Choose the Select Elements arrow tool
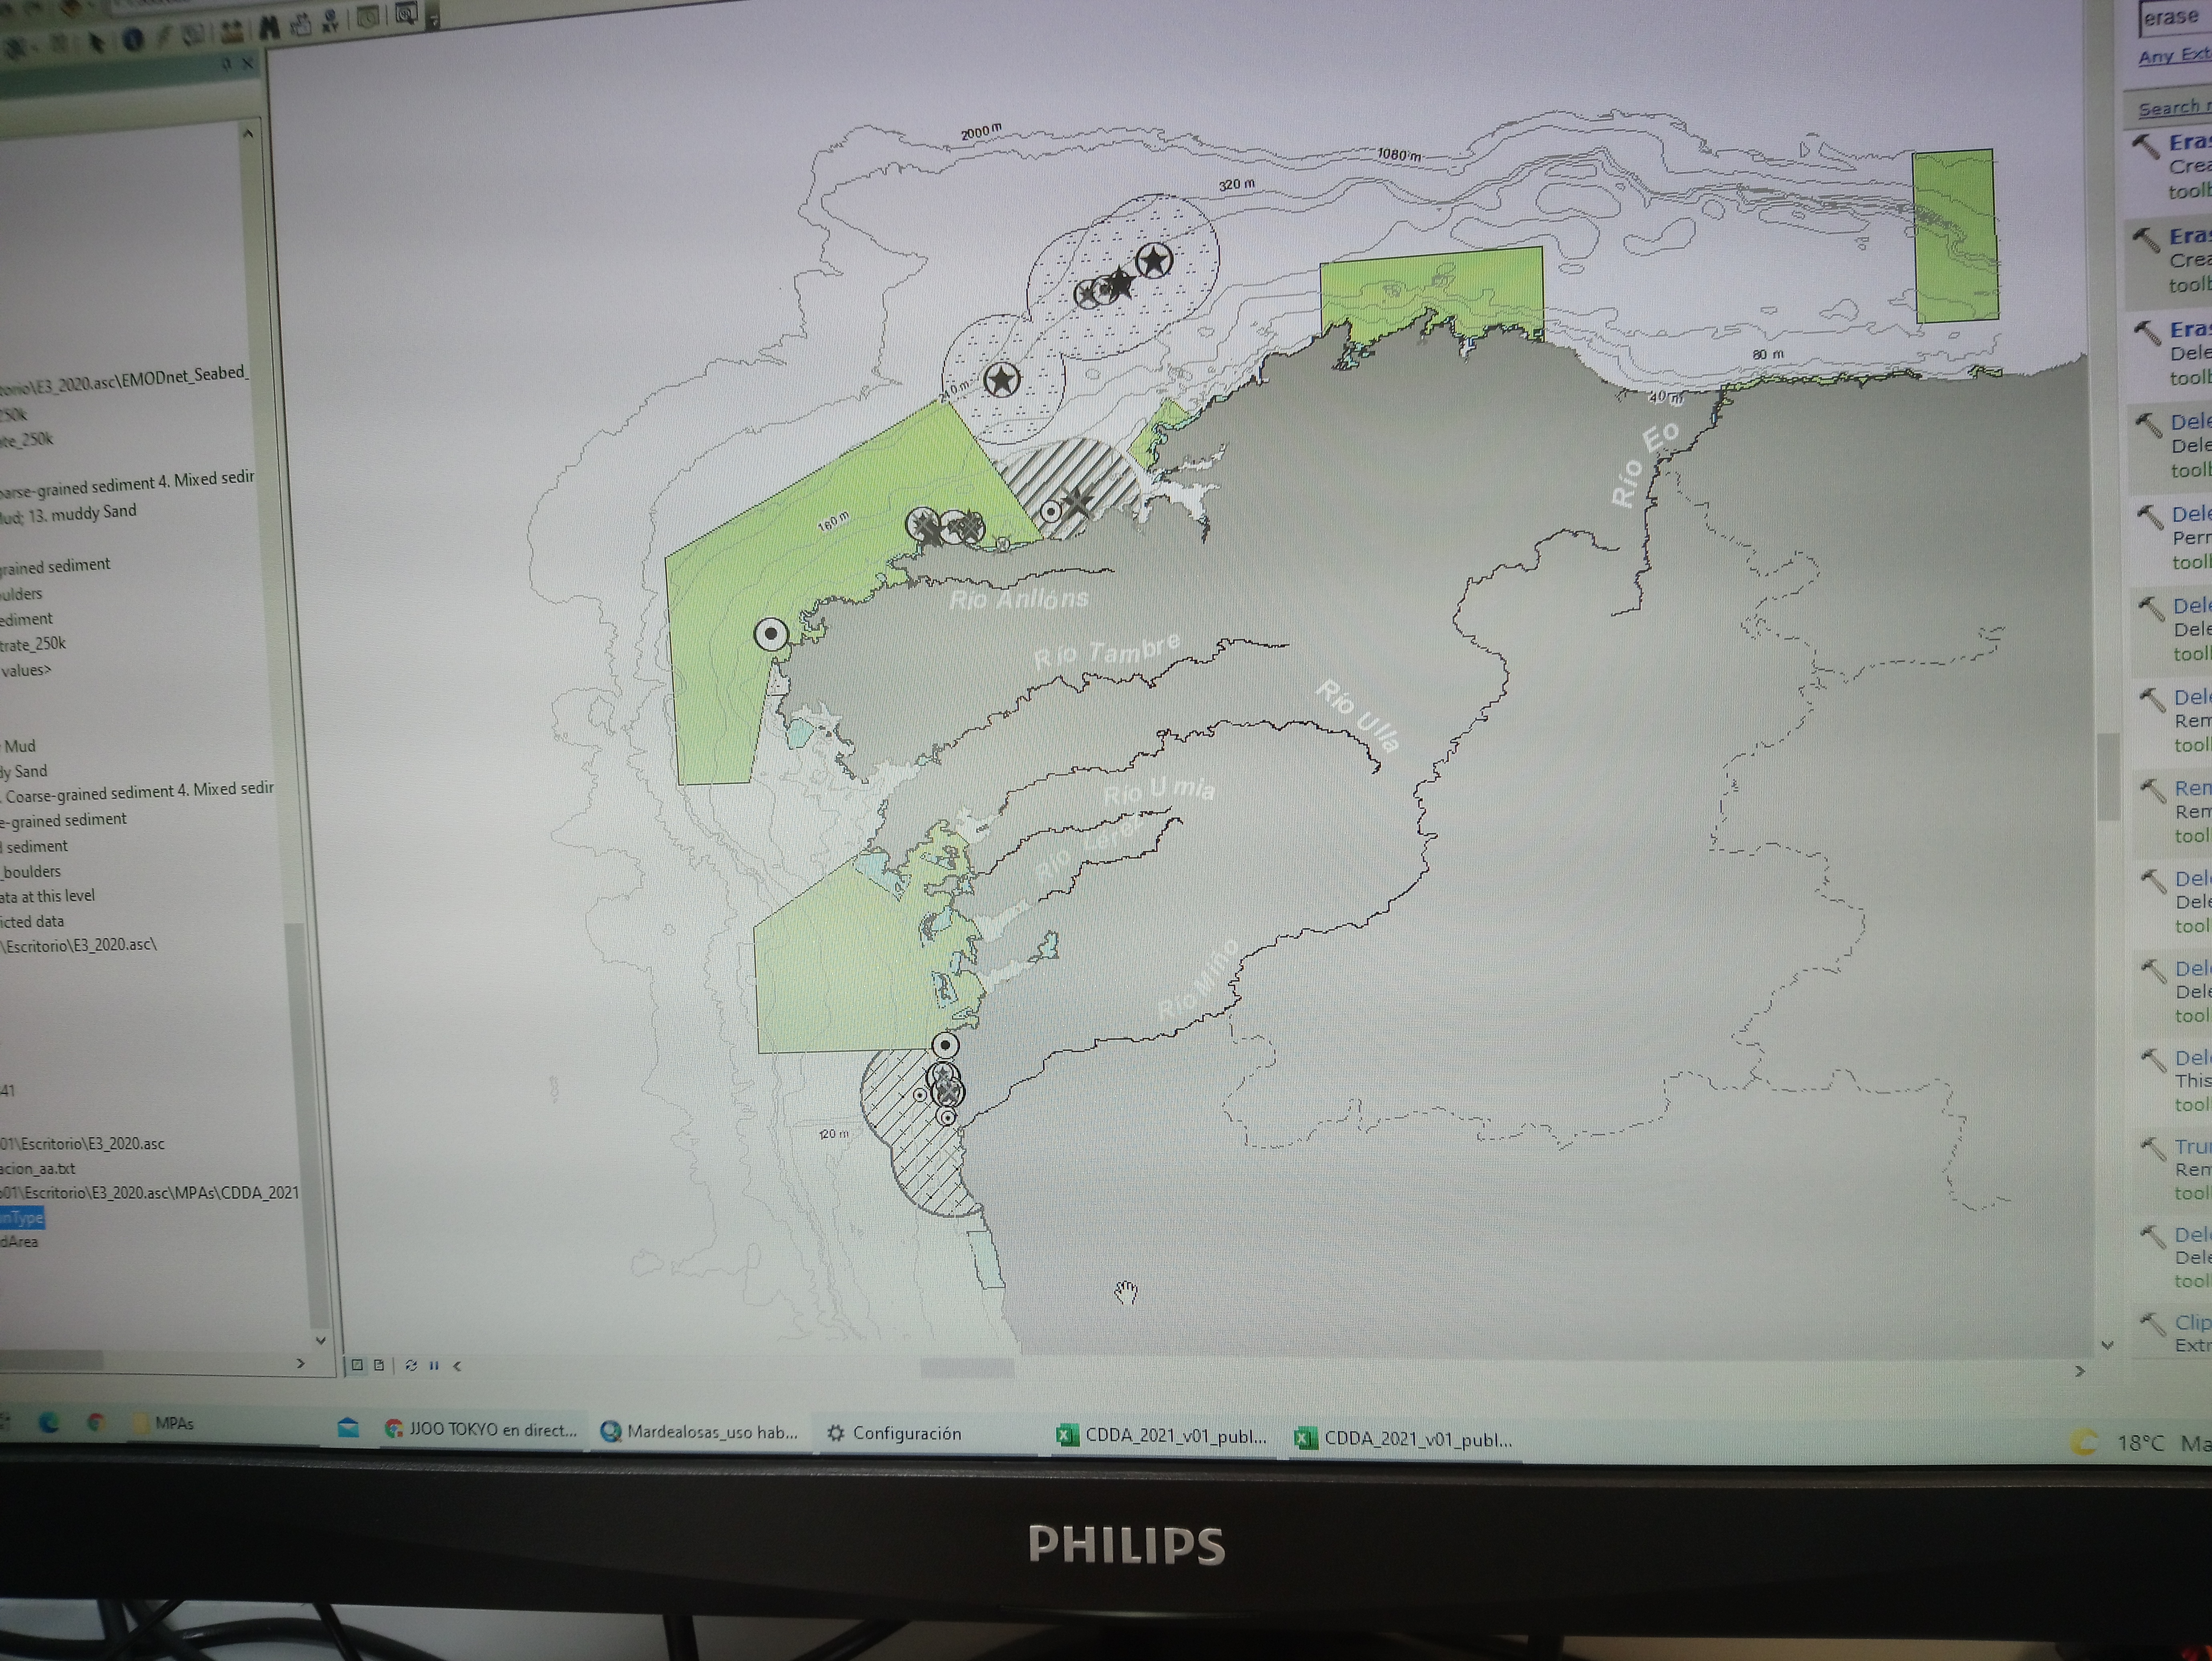 coord(97,43)
